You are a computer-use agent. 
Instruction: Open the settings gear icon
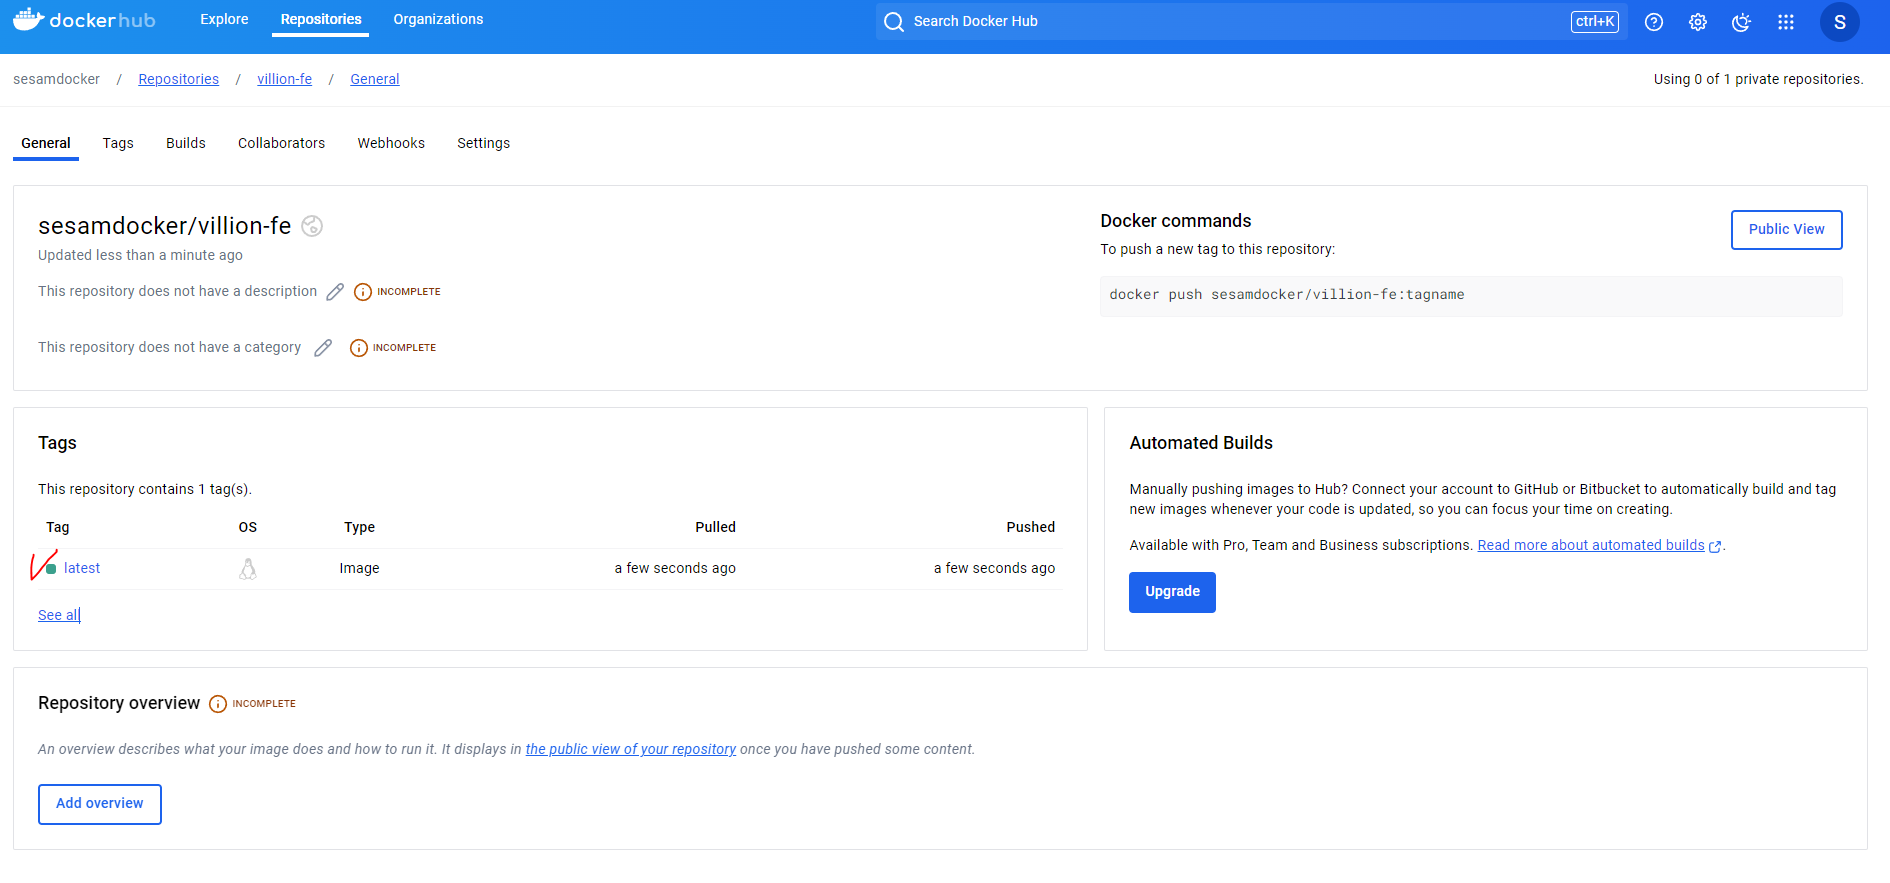point(1698,22)
